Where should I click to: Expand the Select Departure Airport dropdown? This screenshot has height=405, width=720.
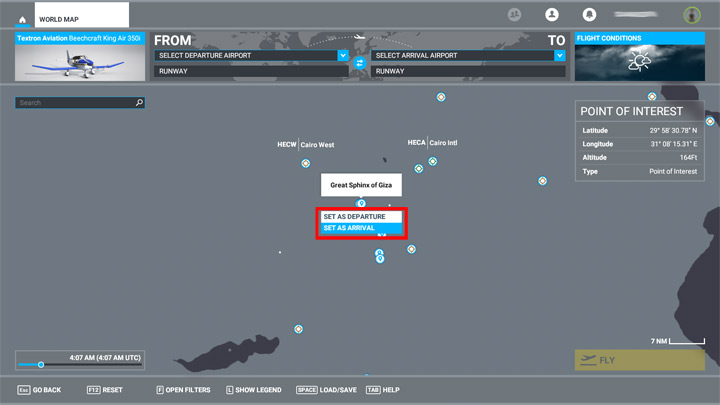pos(343,56)
